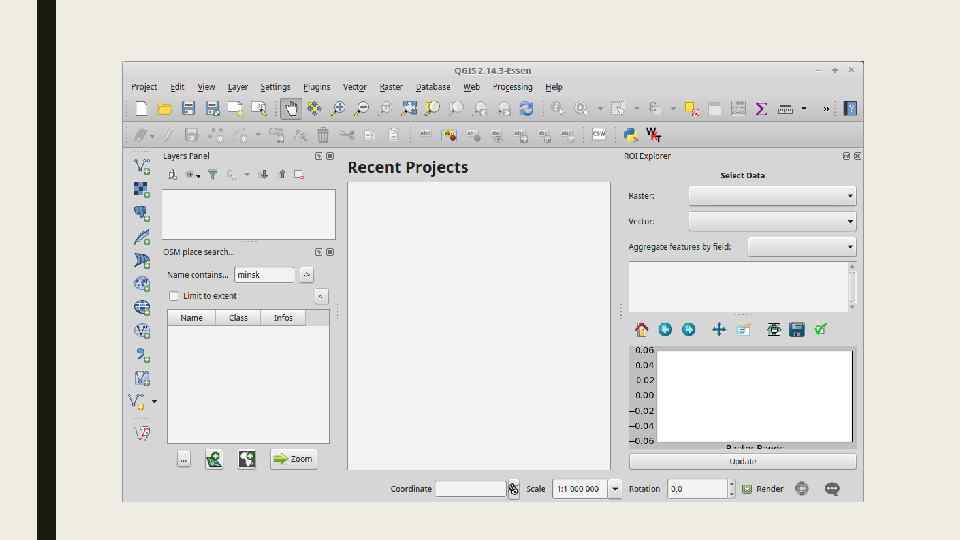Click the Add SpatiaLite Layer feather icon
The height and width of the screenshot is (540, 960).
[x=142, y=237]
